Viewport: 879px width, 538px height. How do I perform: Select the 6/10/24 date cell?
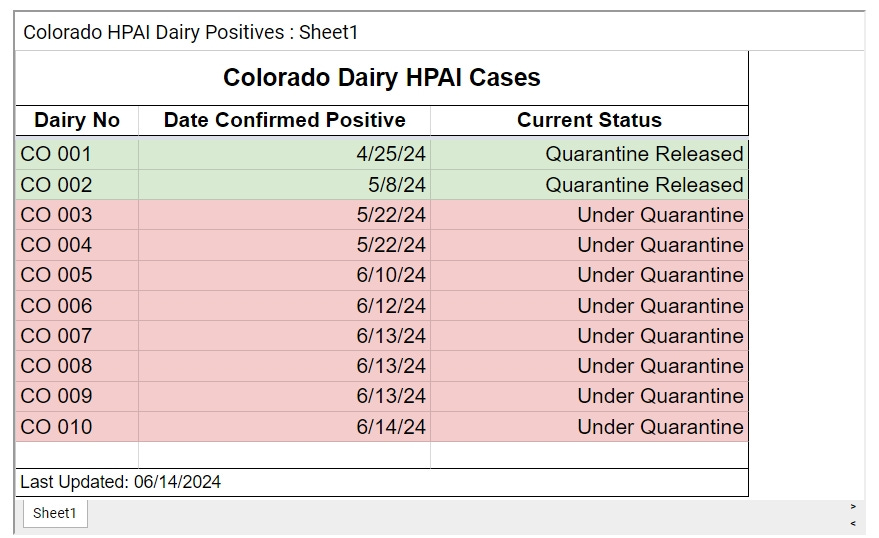click(284, 275)
